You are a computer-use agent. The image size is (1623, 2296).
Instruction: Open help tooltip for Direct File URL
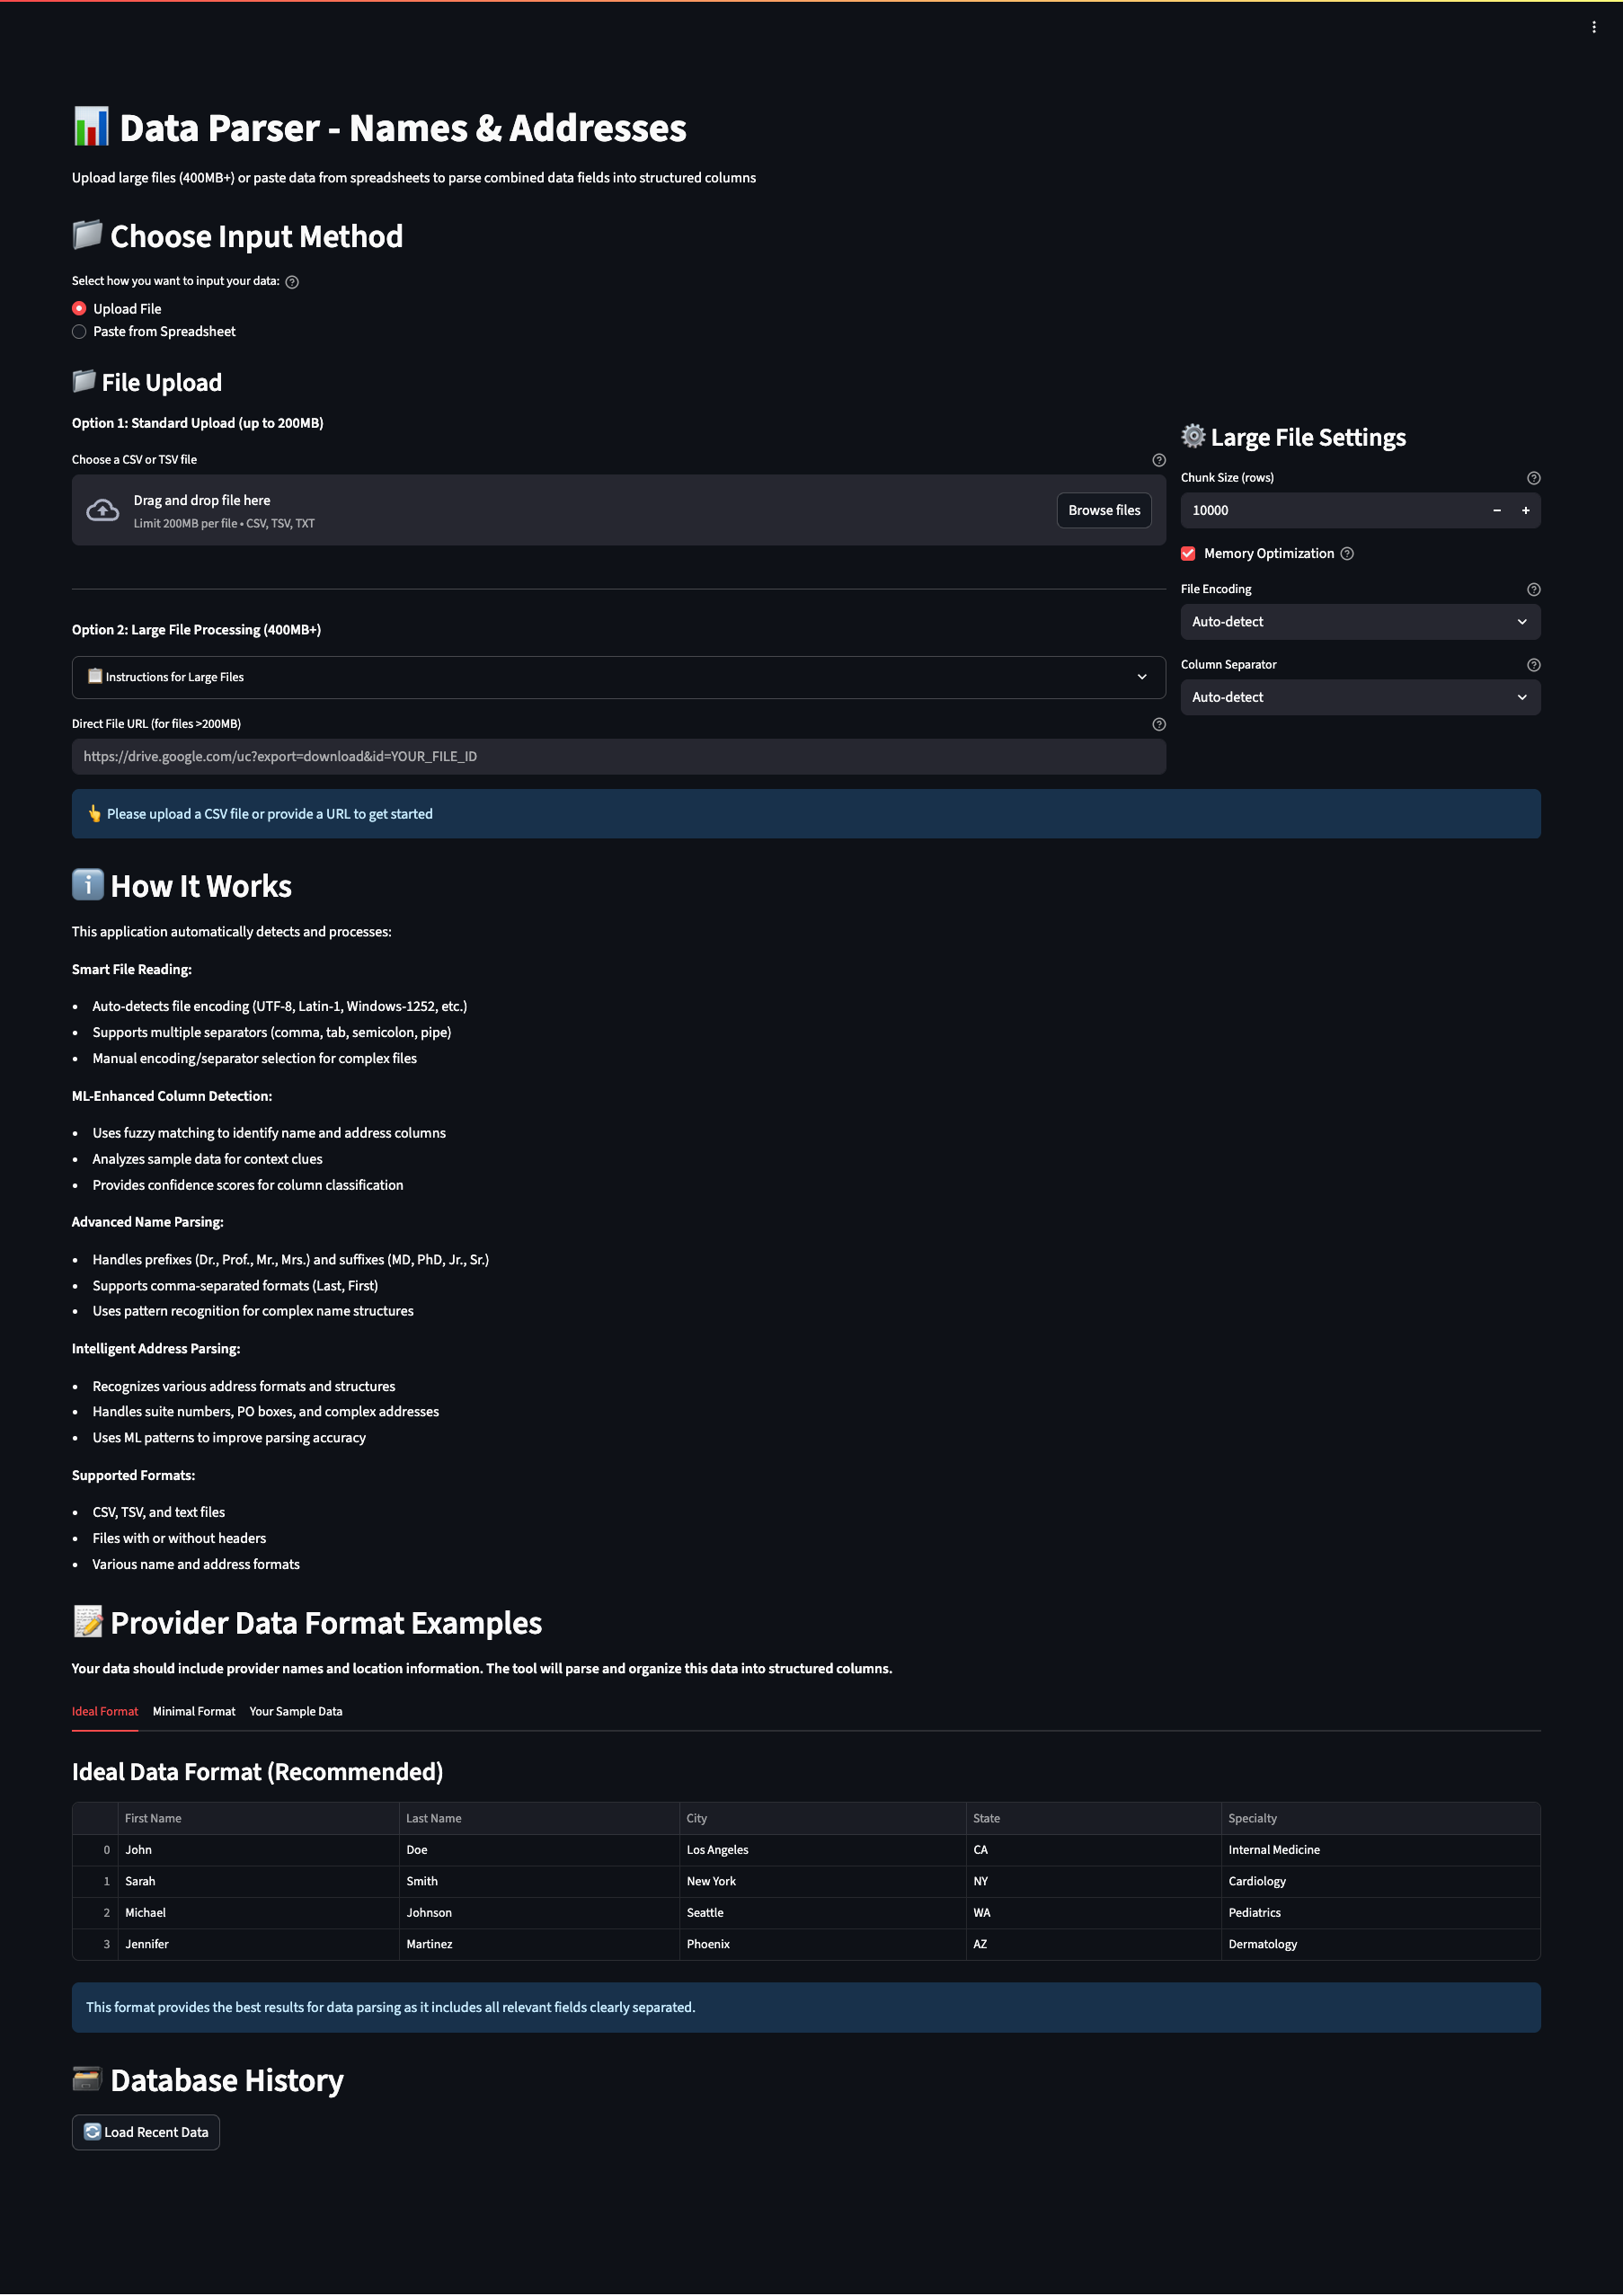1159,724
